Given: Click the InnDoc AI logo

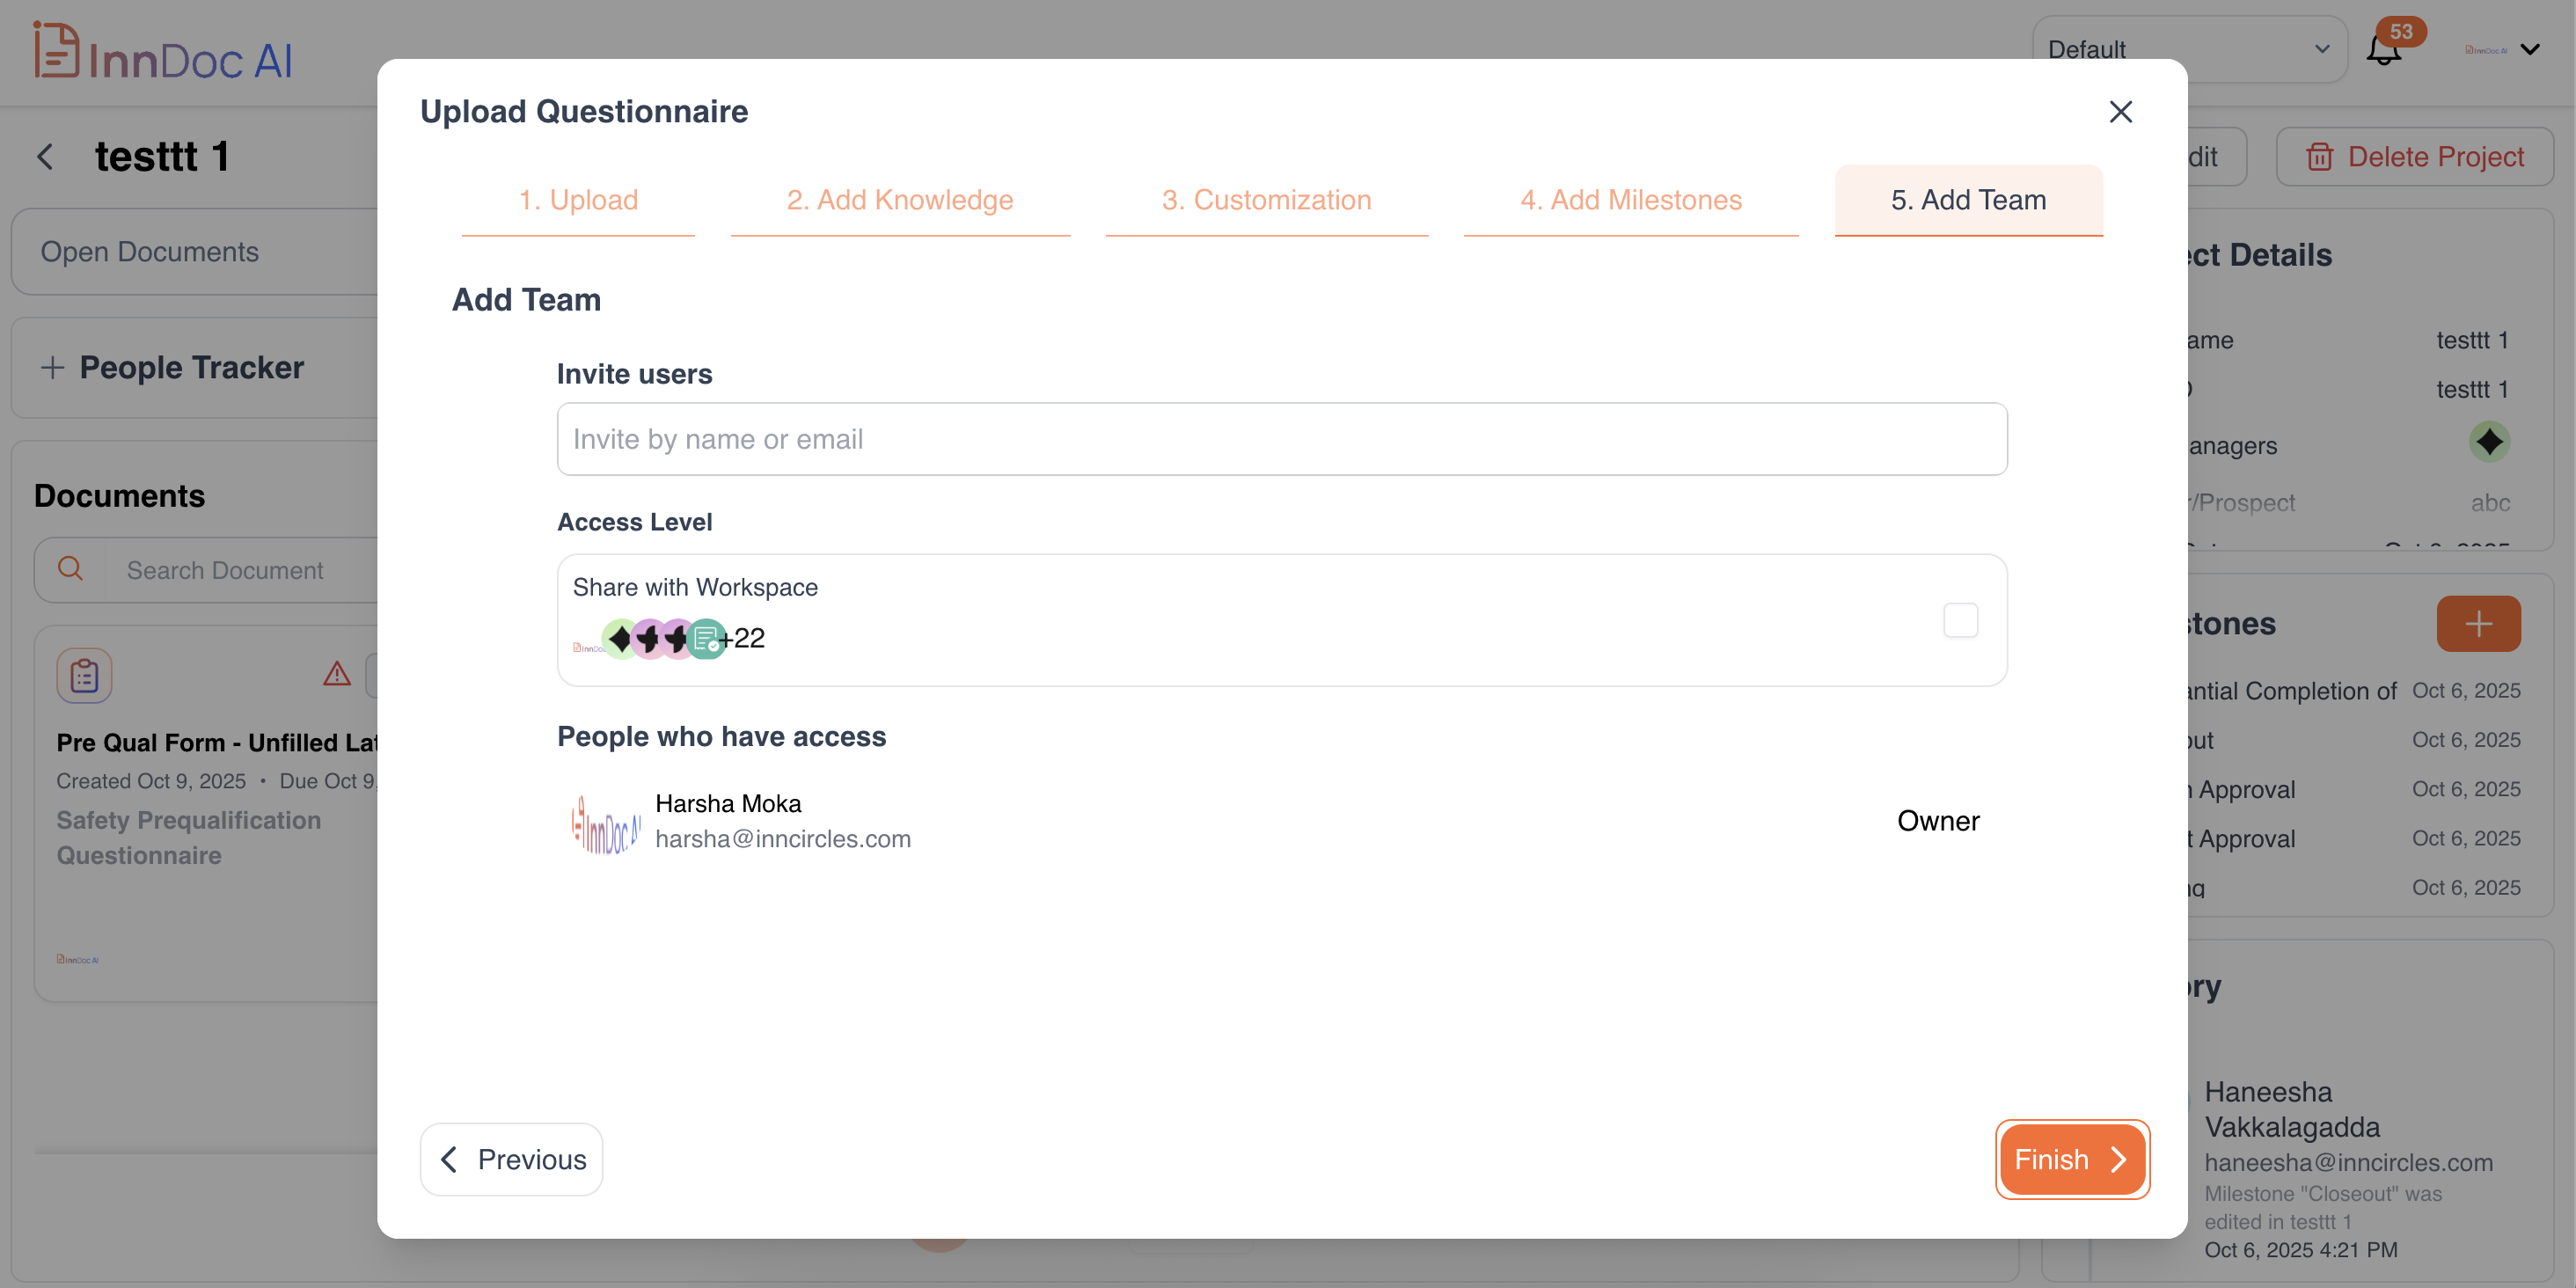Looking at the screenshot, I should tap(163, 52).
